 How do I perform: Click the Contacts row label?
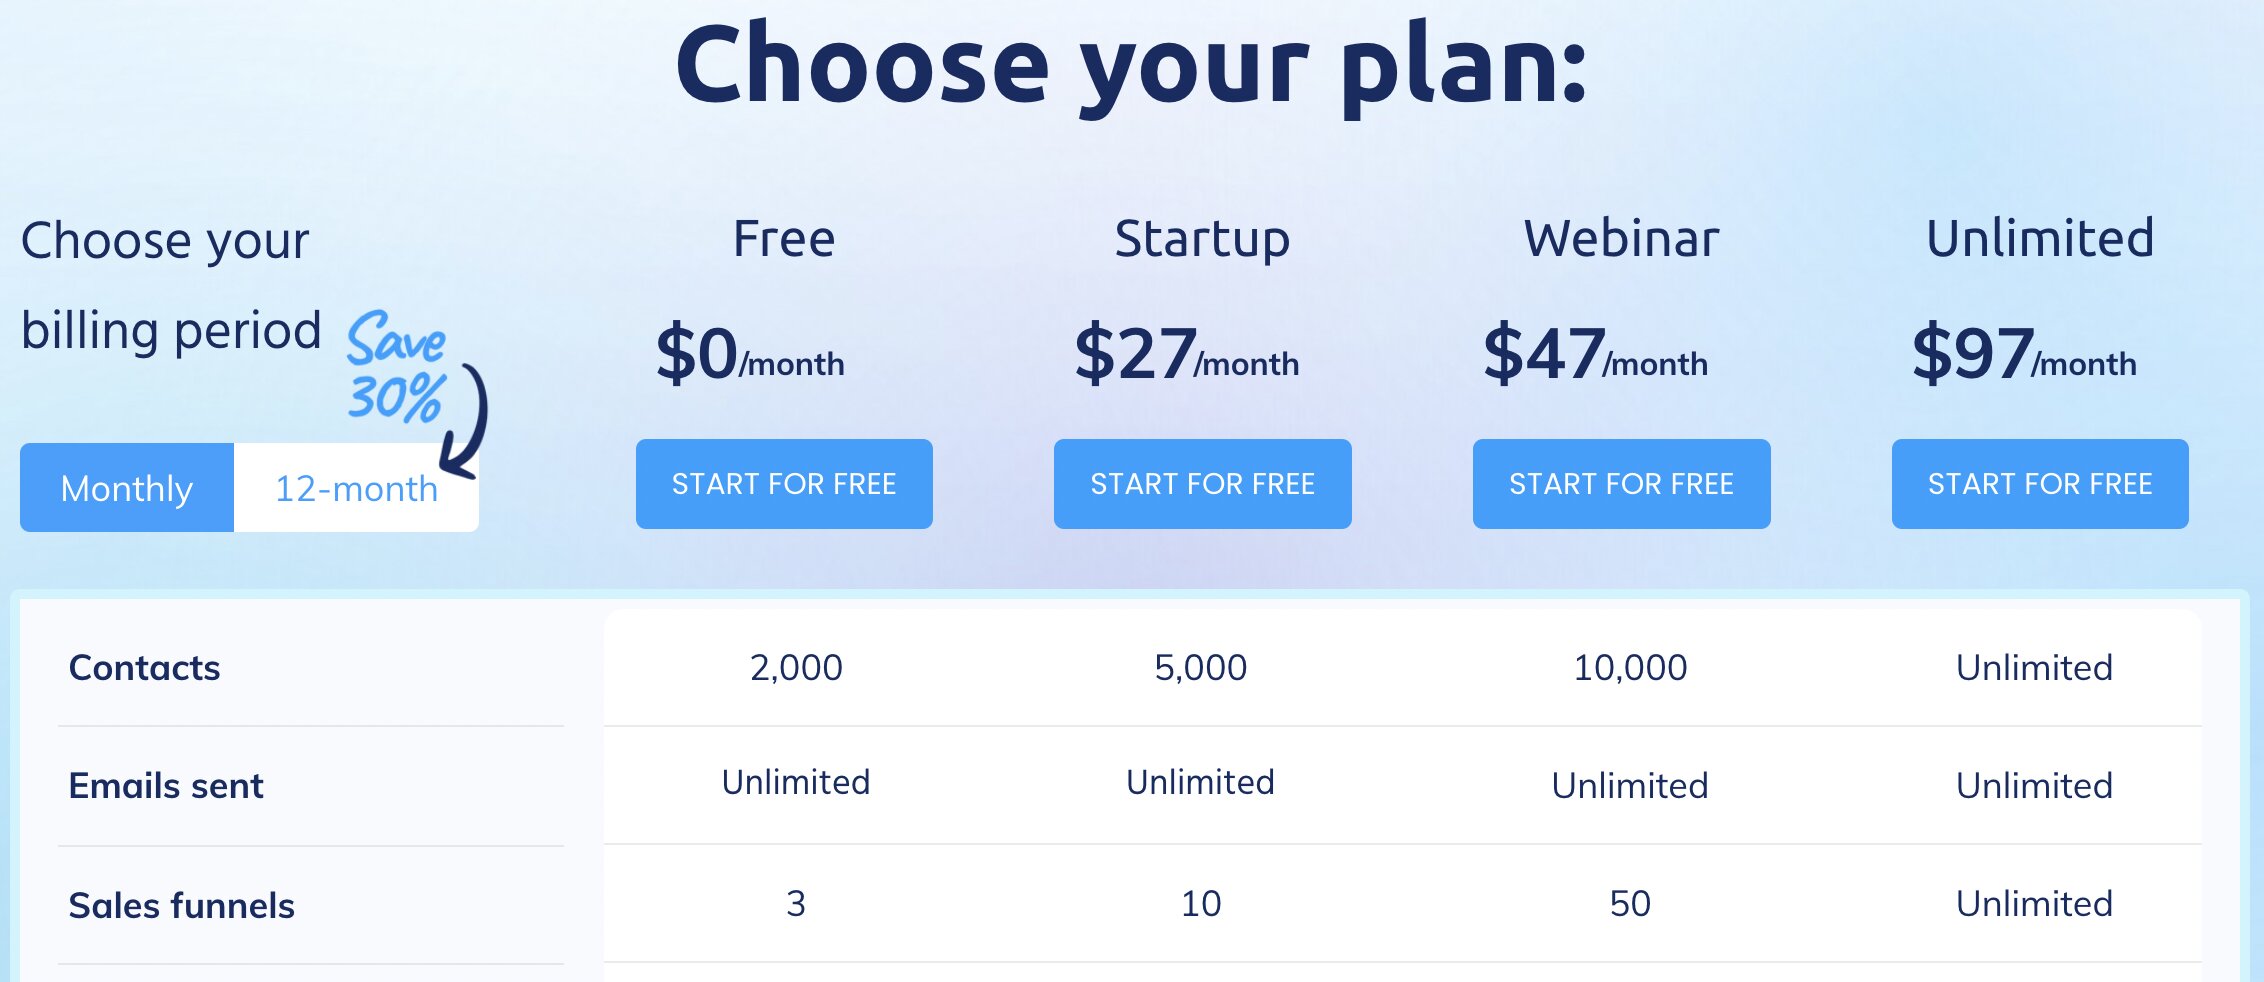145,668
